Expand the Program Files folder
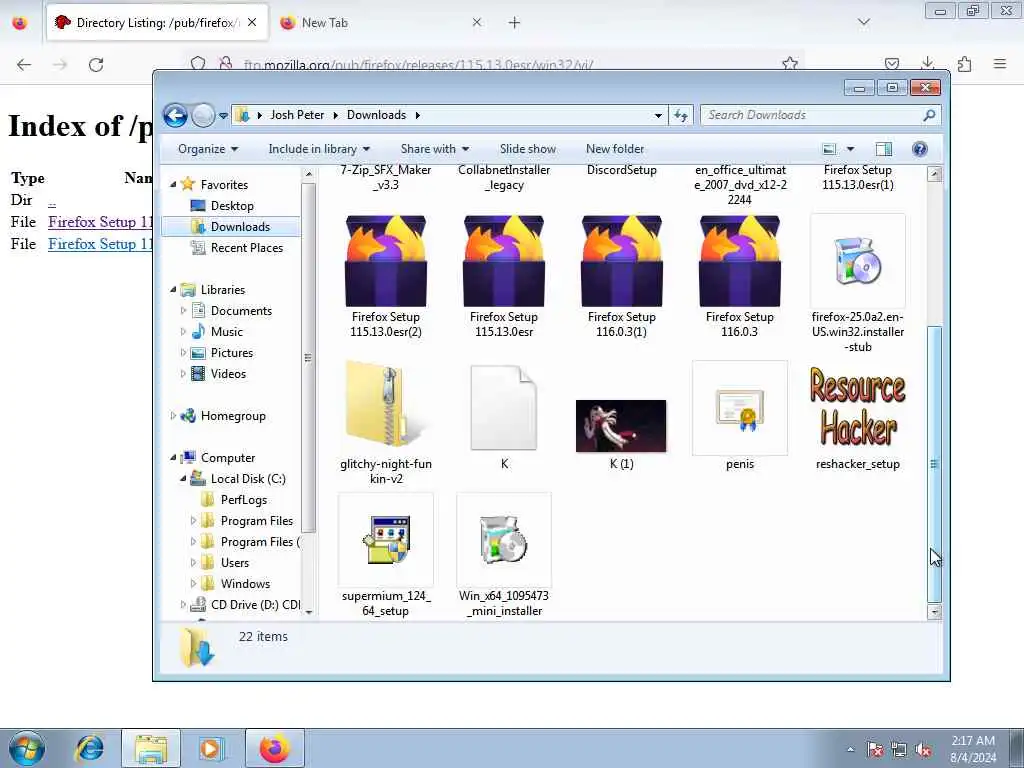The width and height of the screenshot is (1024, 768). tap(193, 520)
